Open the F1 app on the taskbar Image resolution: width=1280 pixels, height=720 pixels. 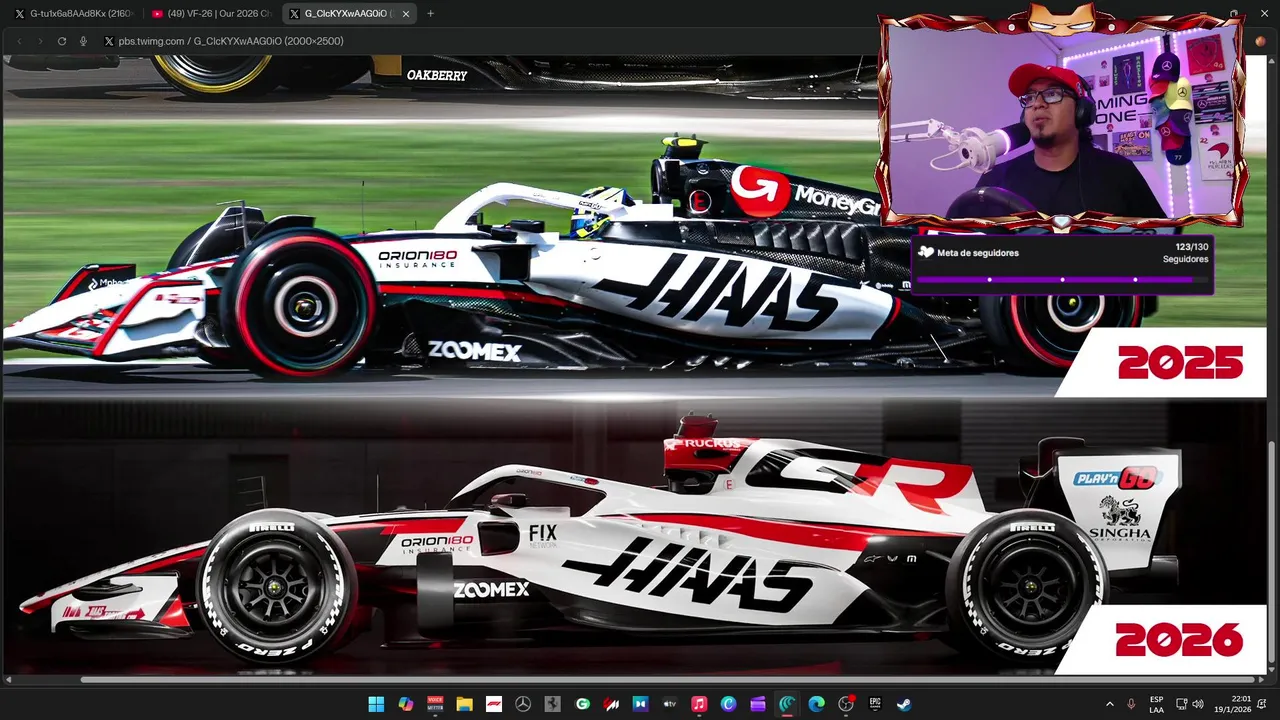pos(493,704)
